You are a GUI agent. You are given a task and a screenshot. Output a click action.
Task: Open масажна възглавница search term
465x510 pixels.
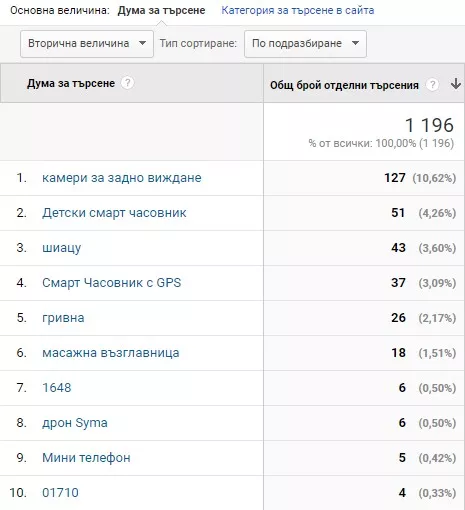(x=111, y=353)
